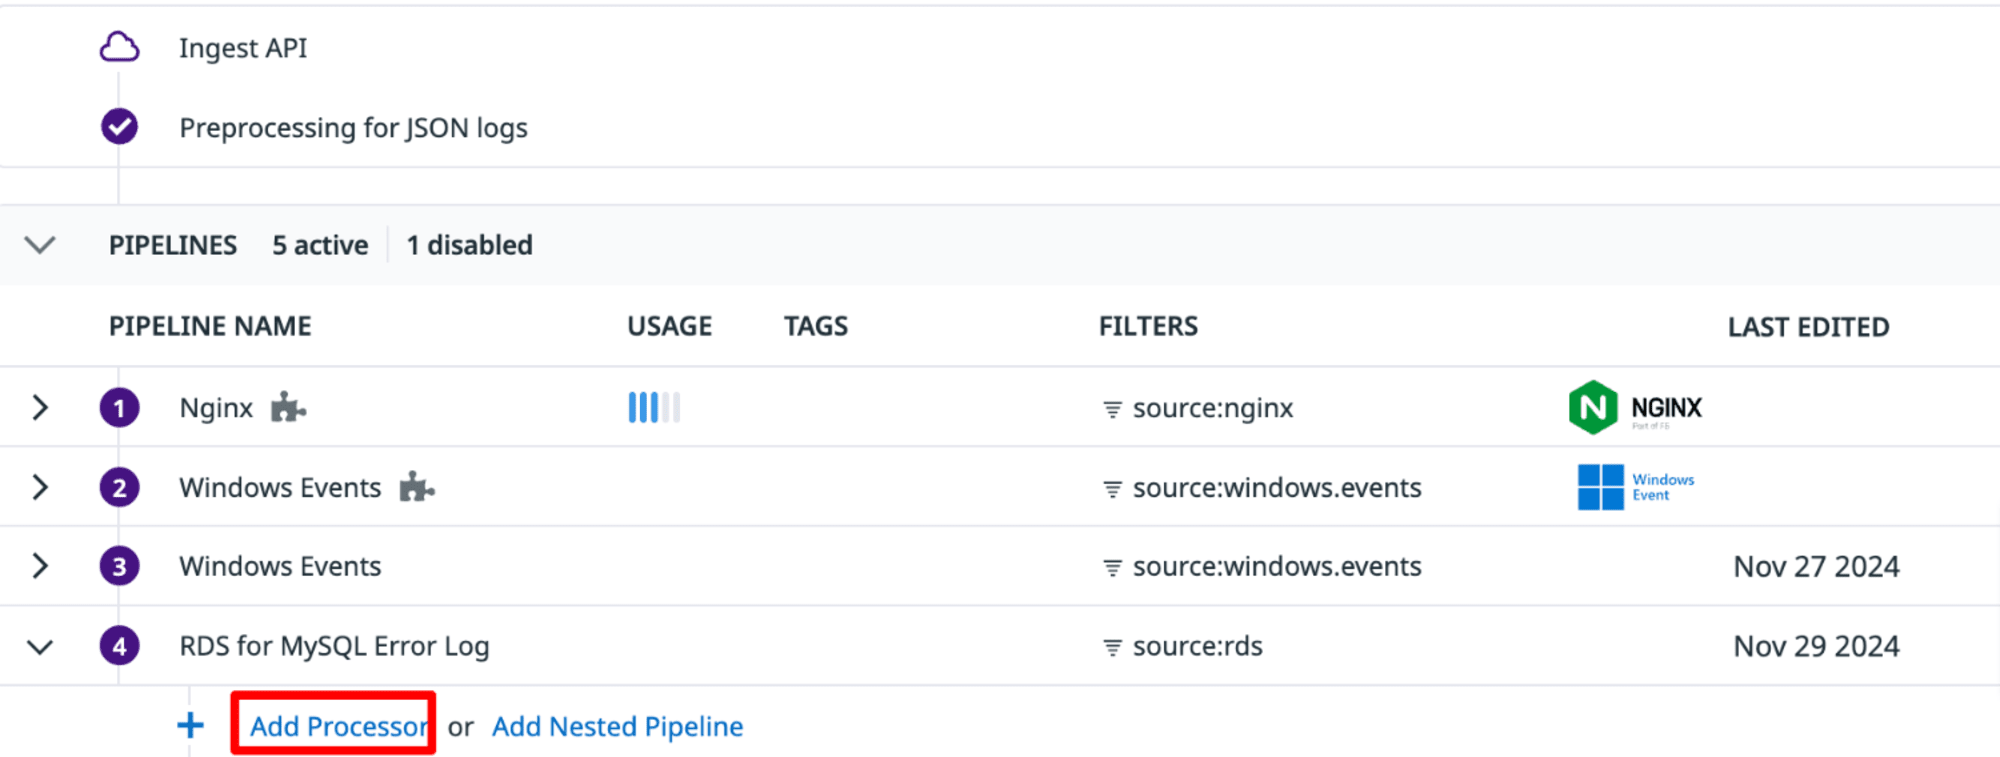Click the Windows Event logo
The image size is (2000, 757).
click(x=1636, y=487)
